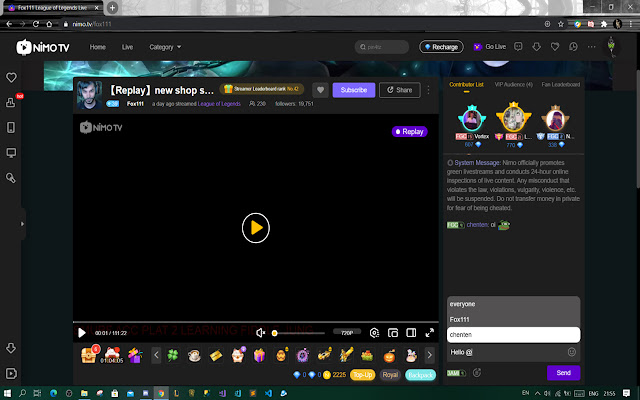The image size is (640, 400).
Task: Open player settings gear icon
Action: pos(374,333)
